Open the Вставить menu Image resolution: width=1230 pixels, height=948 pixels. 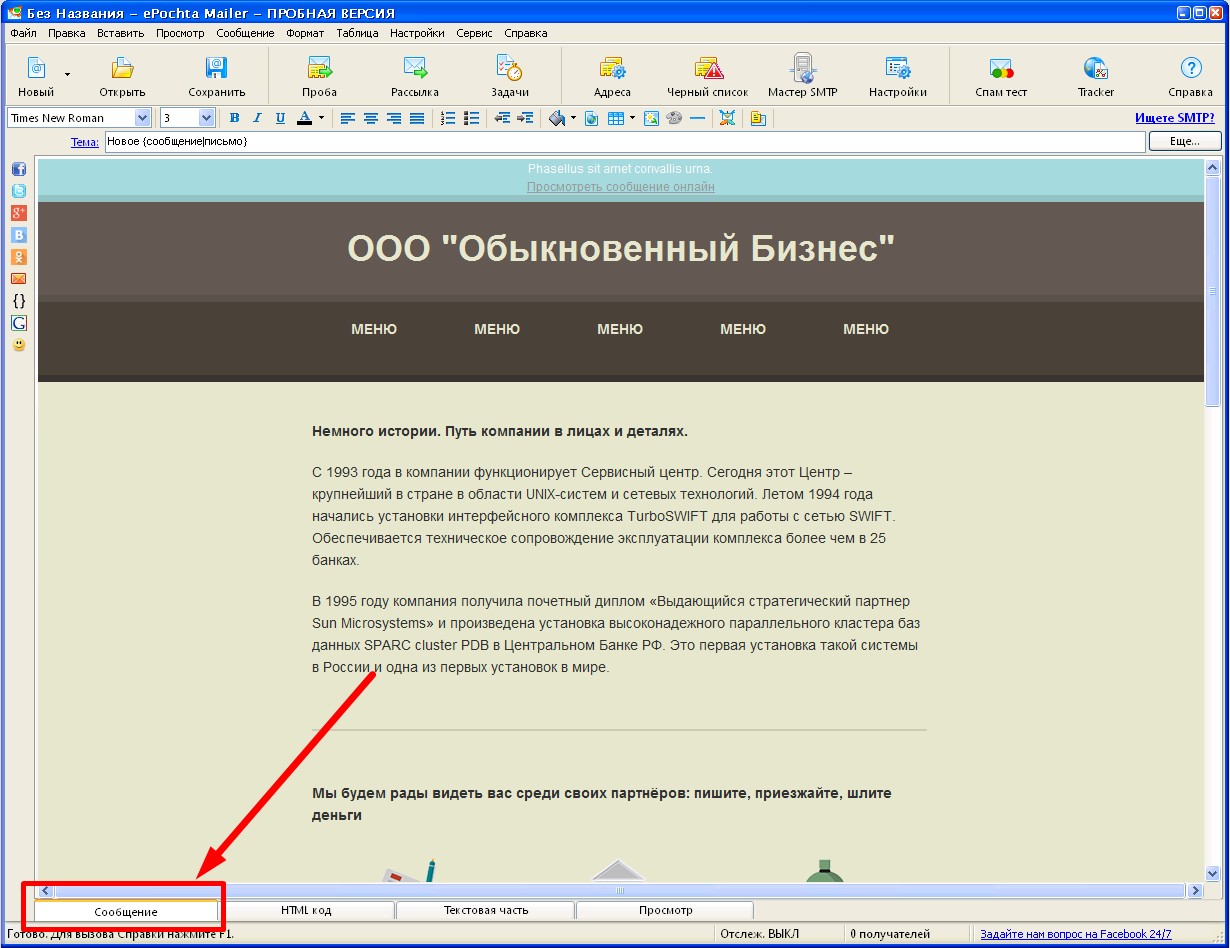coord(121,33)
